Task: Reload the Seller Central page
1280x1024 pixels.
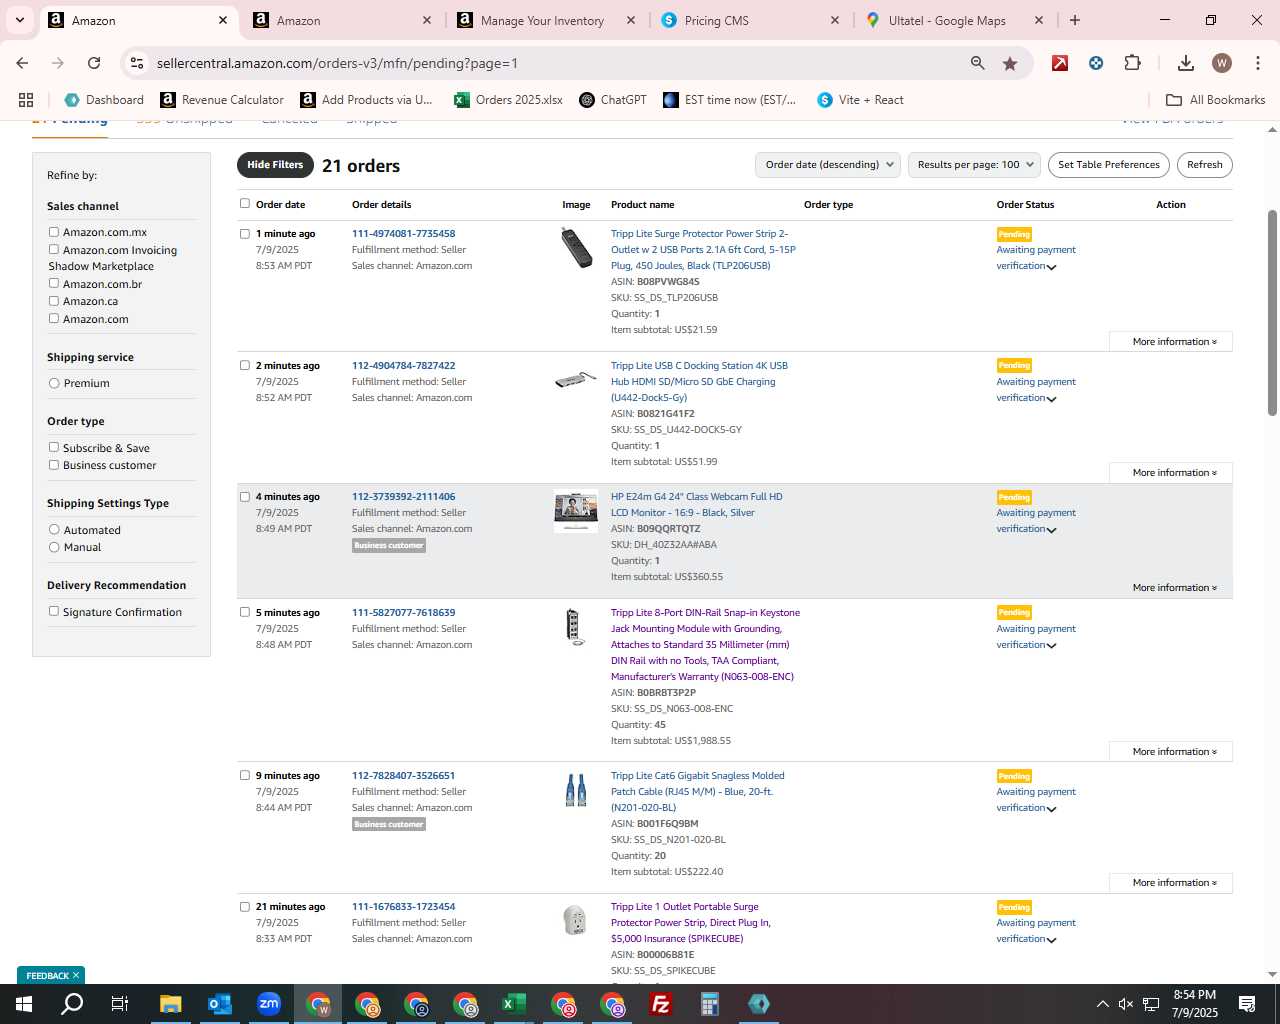Action: [x=94, y=63]
